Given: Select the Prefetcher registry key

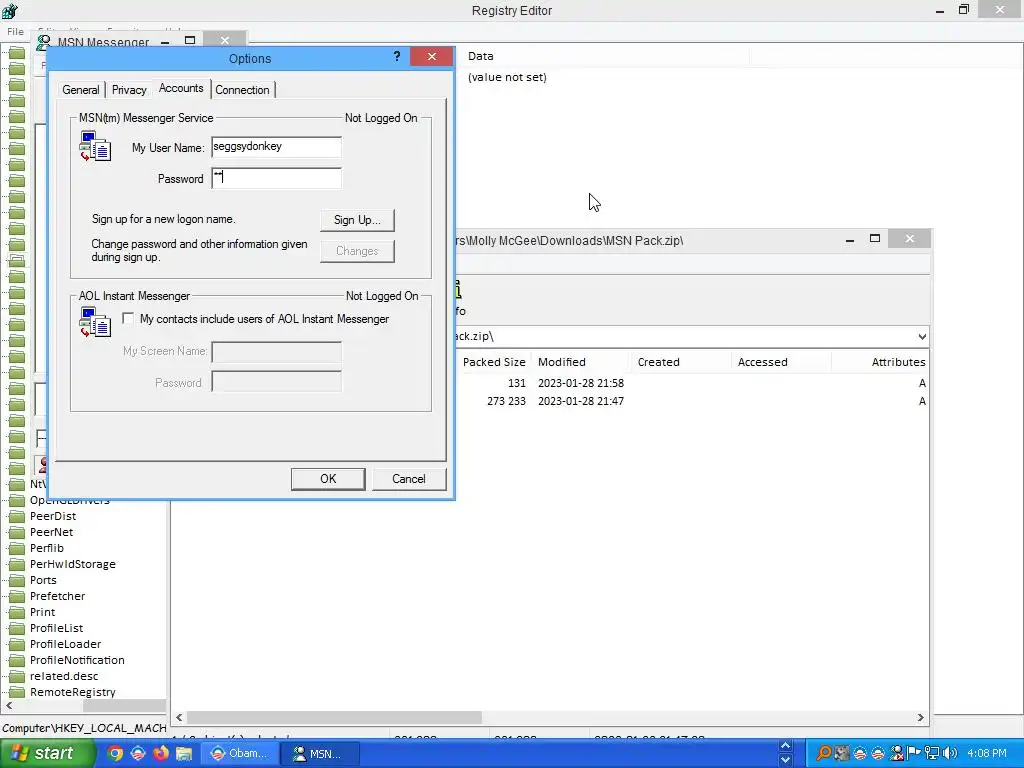Looking at the screenshot, I should [57, 596].
